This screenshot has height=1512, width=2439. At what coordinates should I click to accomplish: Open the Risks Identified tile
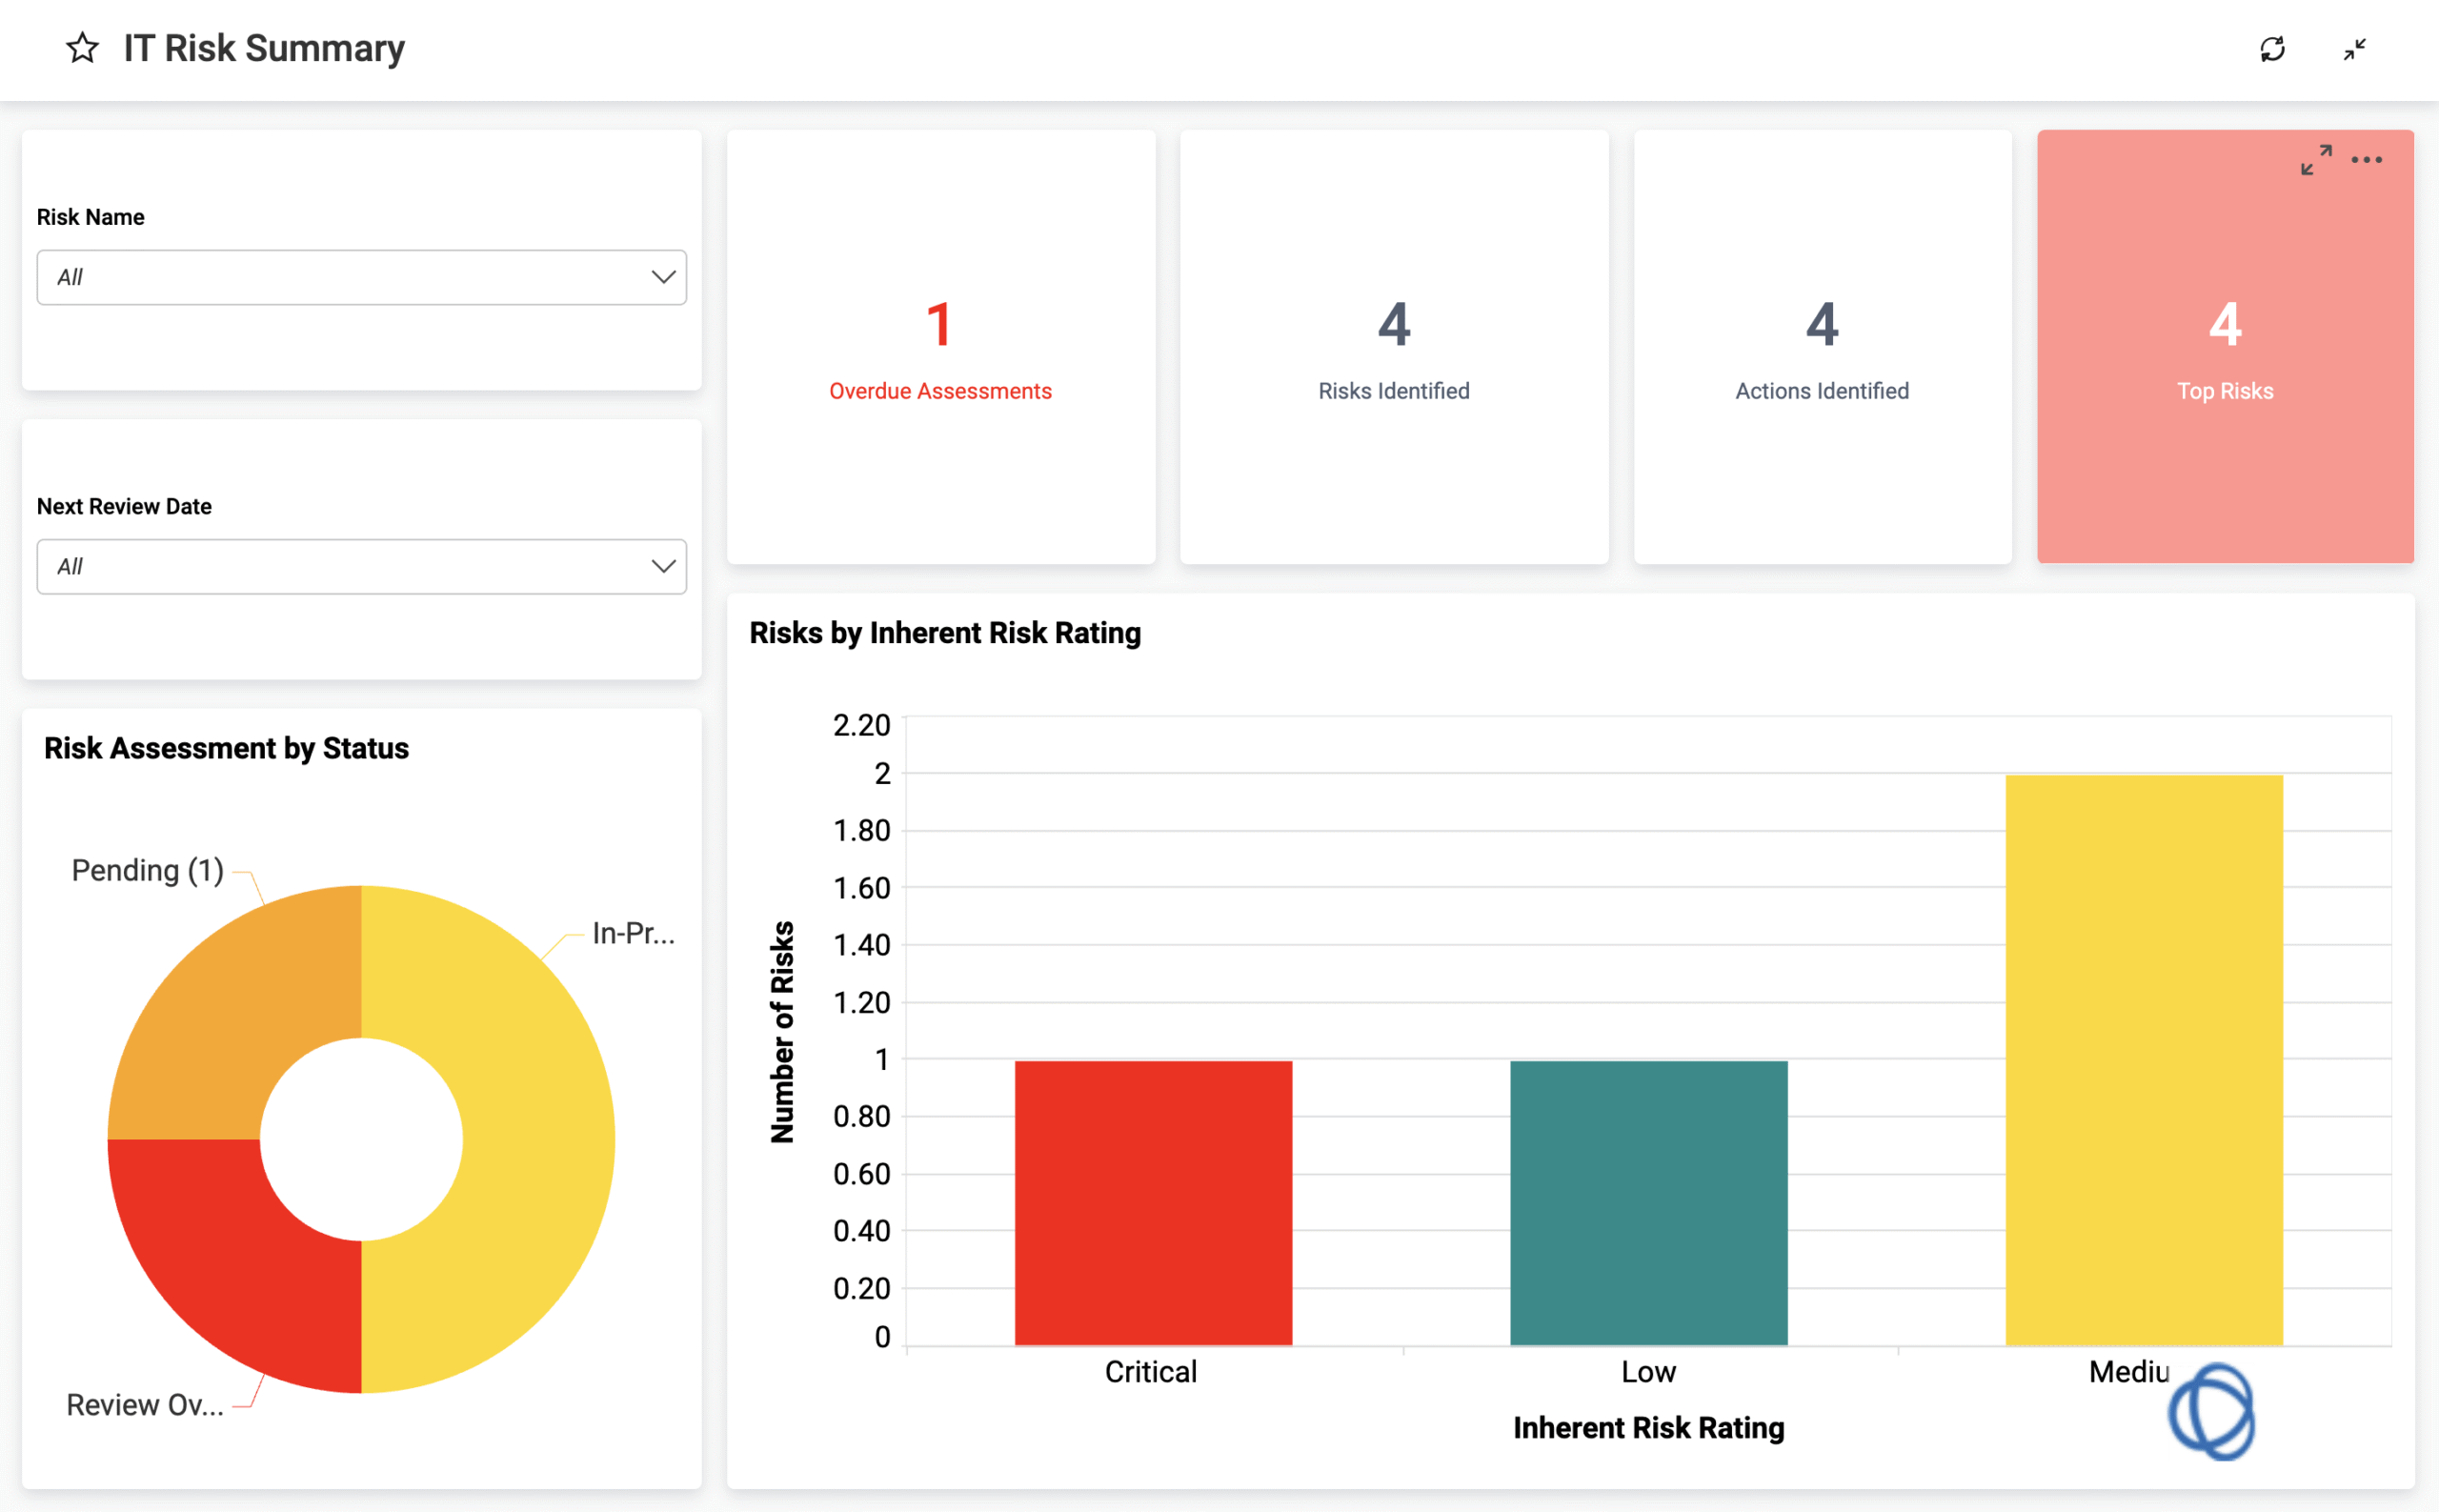pyautogui.click(x=1394, y=347)
